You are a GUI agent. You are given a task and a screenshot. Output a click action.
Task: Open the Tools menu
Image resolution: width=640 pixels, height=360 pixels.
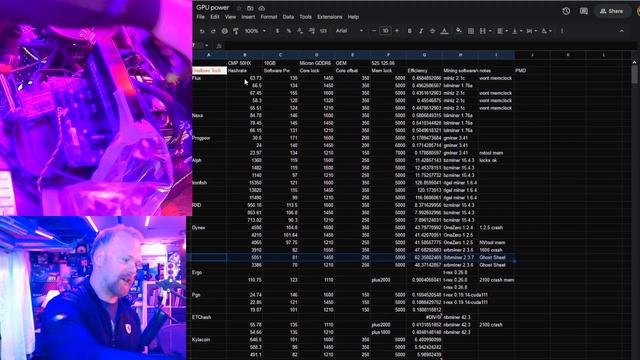tap(305, 17)
